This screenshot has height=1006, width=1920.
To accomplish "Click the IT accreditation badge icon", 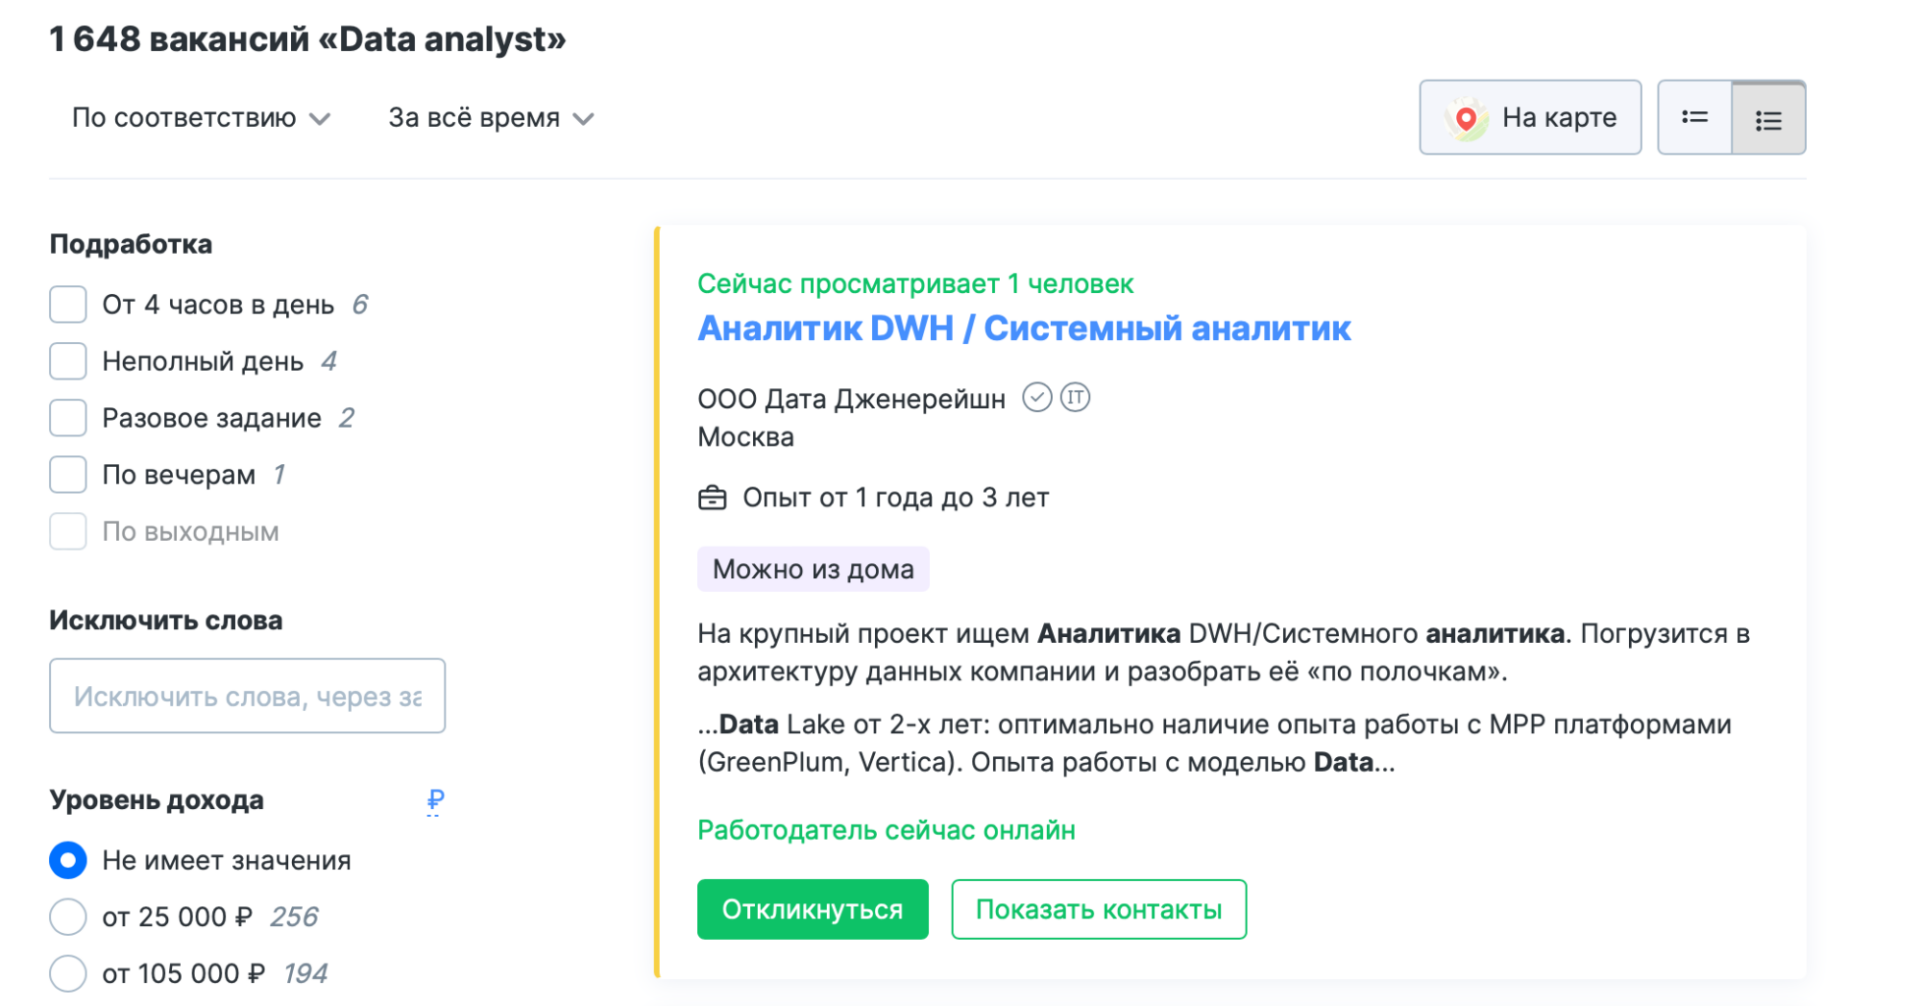I will [x=1077, y=397].
